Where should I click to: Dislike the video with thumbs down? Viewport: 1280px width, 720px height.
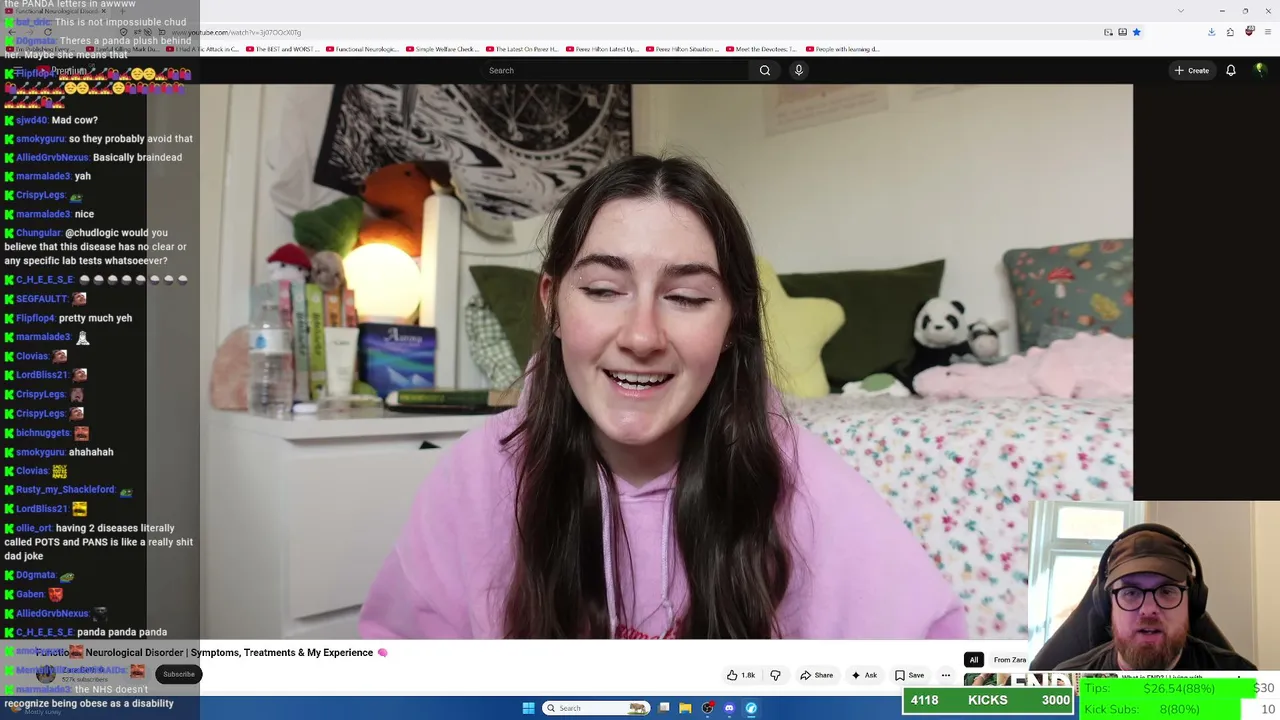coord(775,675)
